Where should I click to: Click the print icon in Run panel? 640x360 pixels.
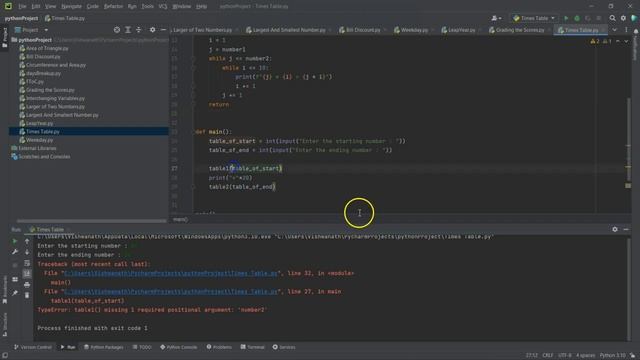point(27,284)
